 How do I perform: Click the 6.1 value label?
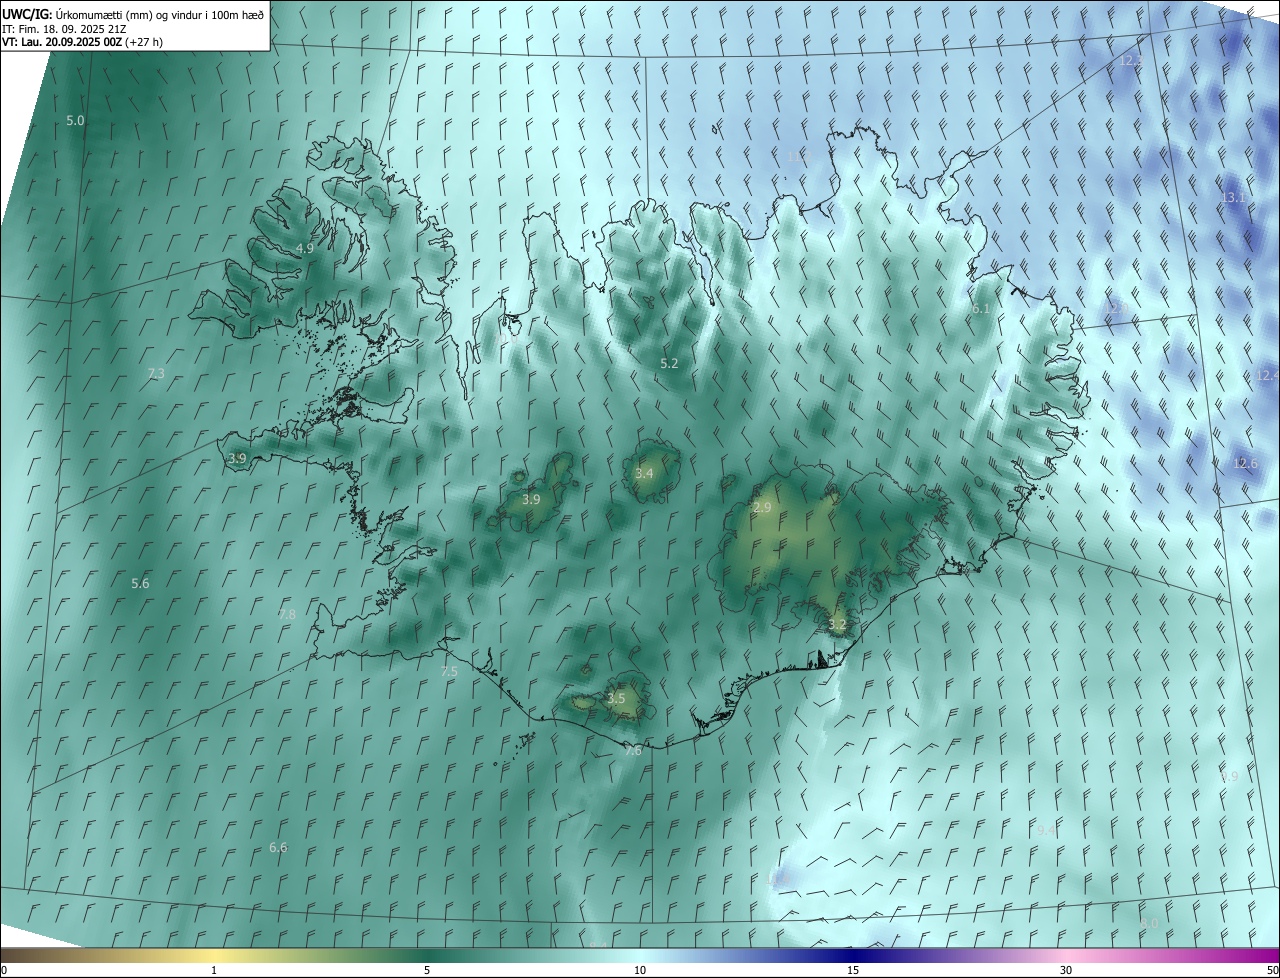click(980, 309)
